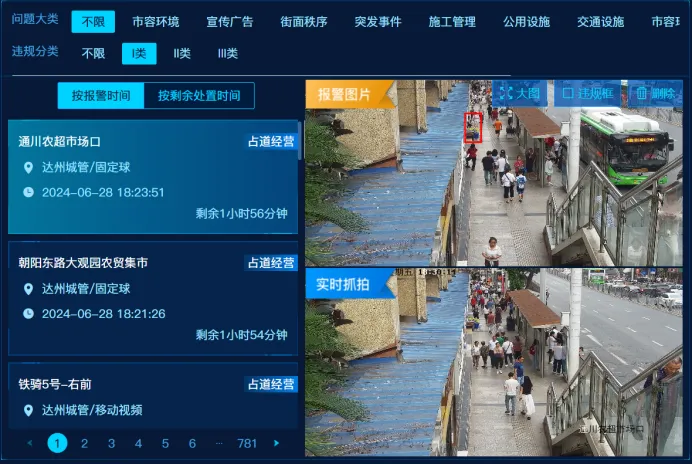This screenshot has width=692, height=464.
Task: Click clock icon beside 18:21:26 timestamp
Action: pyautogui.click(x=28, y=314)
